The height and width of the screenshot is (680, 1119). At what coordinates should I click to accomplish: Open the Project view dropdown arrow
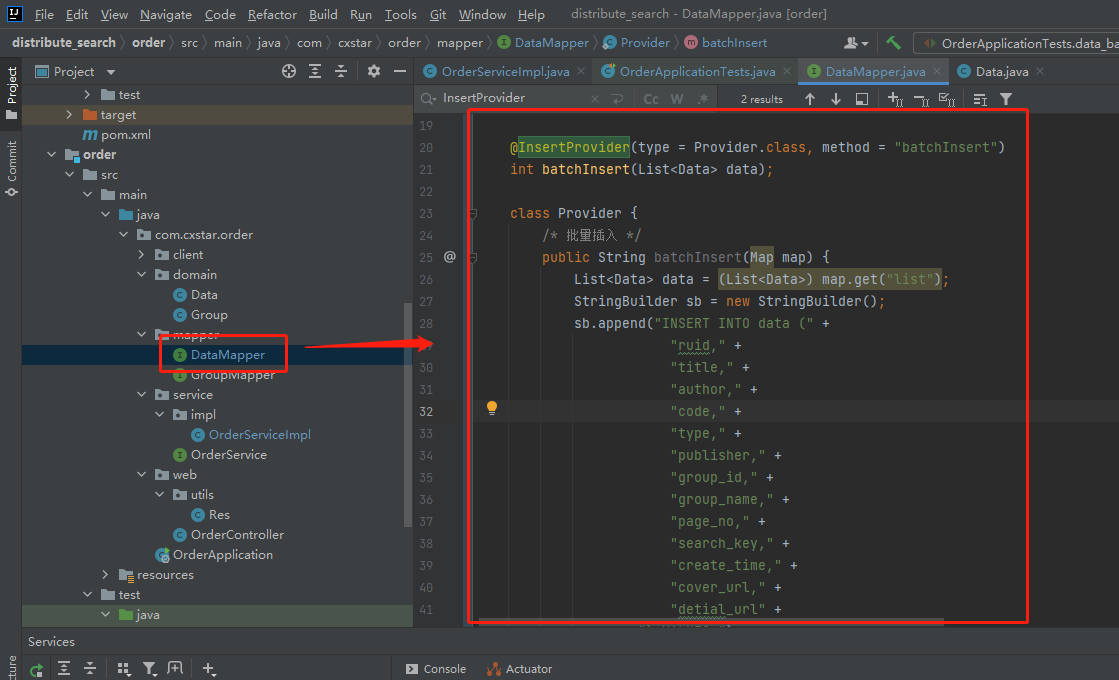coord(111,71)
